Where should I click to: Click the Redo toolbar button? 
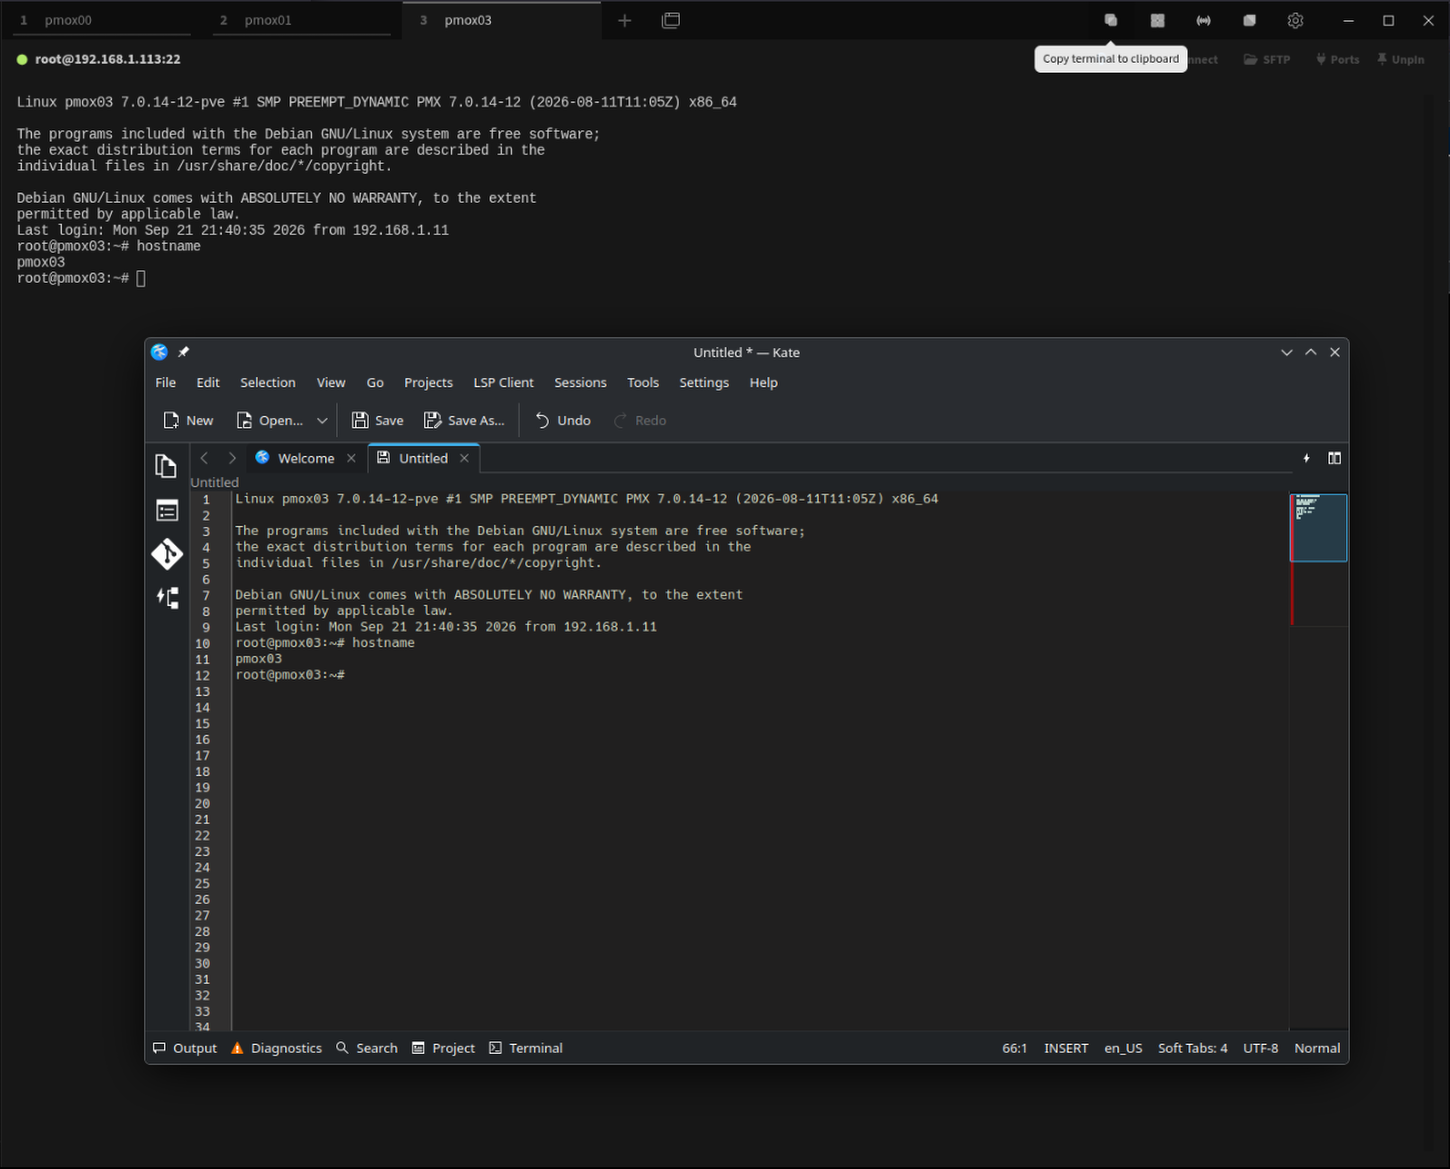(640, 420)
